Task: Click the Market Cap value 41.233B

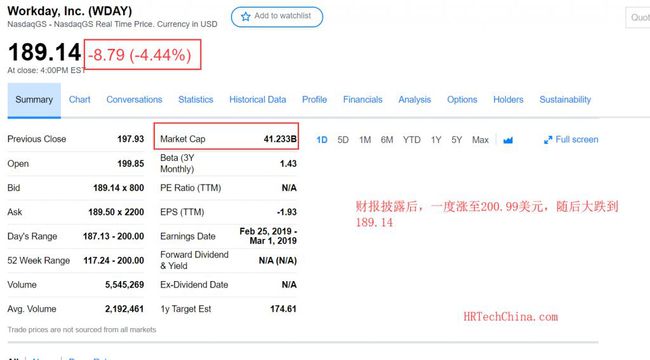Action: click(x=280, y=139)
